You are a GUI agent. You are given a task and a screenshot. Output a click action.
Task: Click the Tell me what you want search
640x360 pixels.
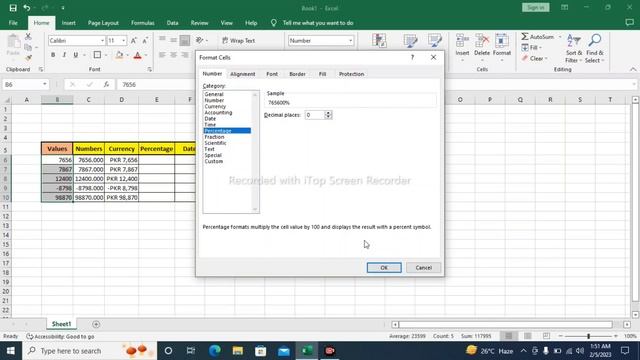[x=318, y=23]
